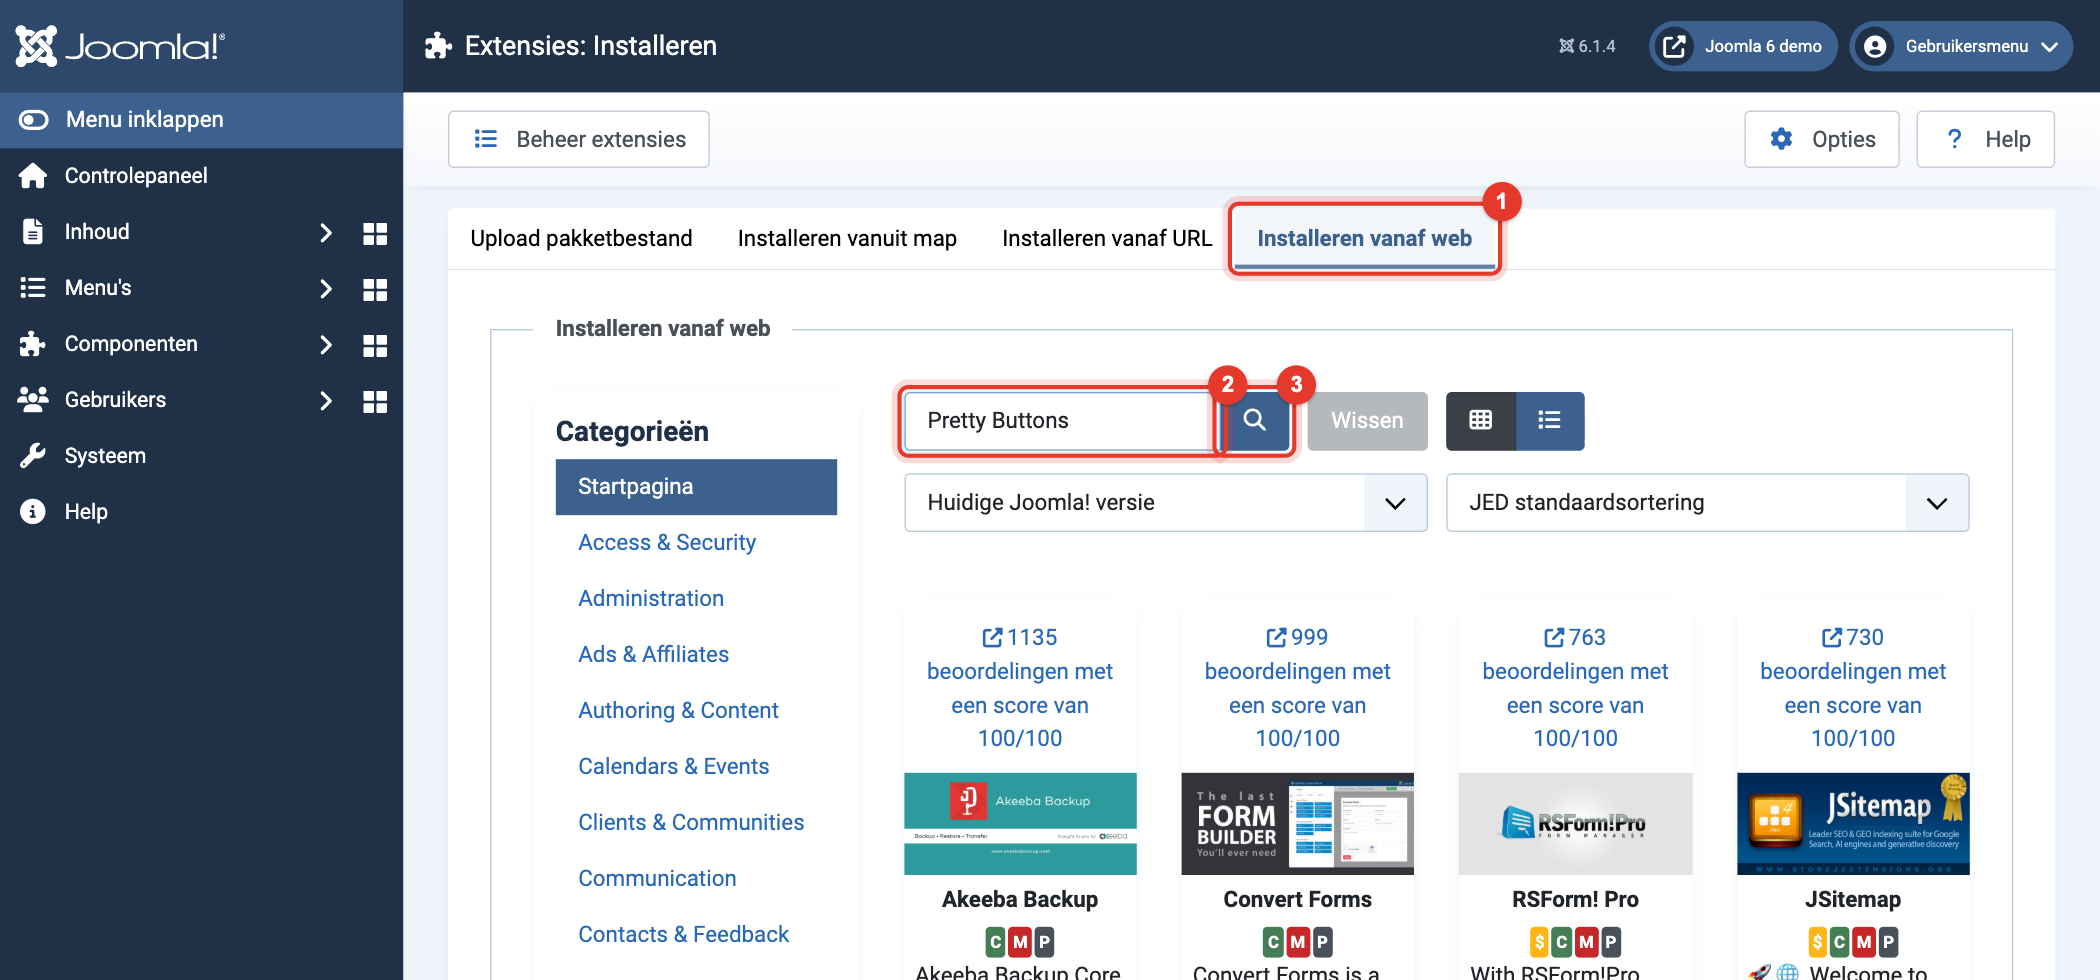Open the Communication category
This screenshot has height=980, width=2100.
[657, 879]
